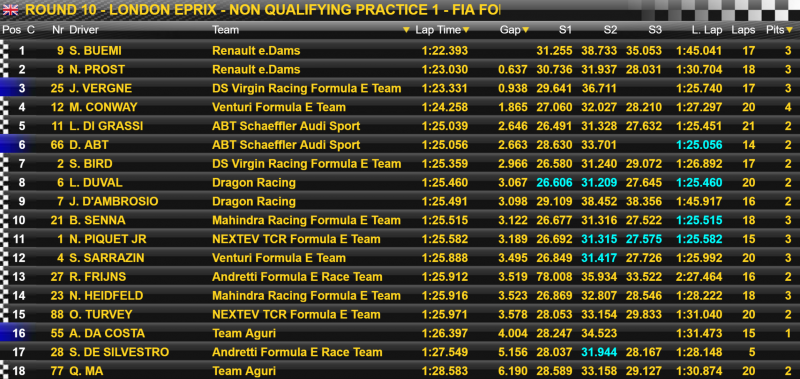Click the L. Lap column header
Screen dimensions: 800x379
pyautogui.click(x=707, y=30)
